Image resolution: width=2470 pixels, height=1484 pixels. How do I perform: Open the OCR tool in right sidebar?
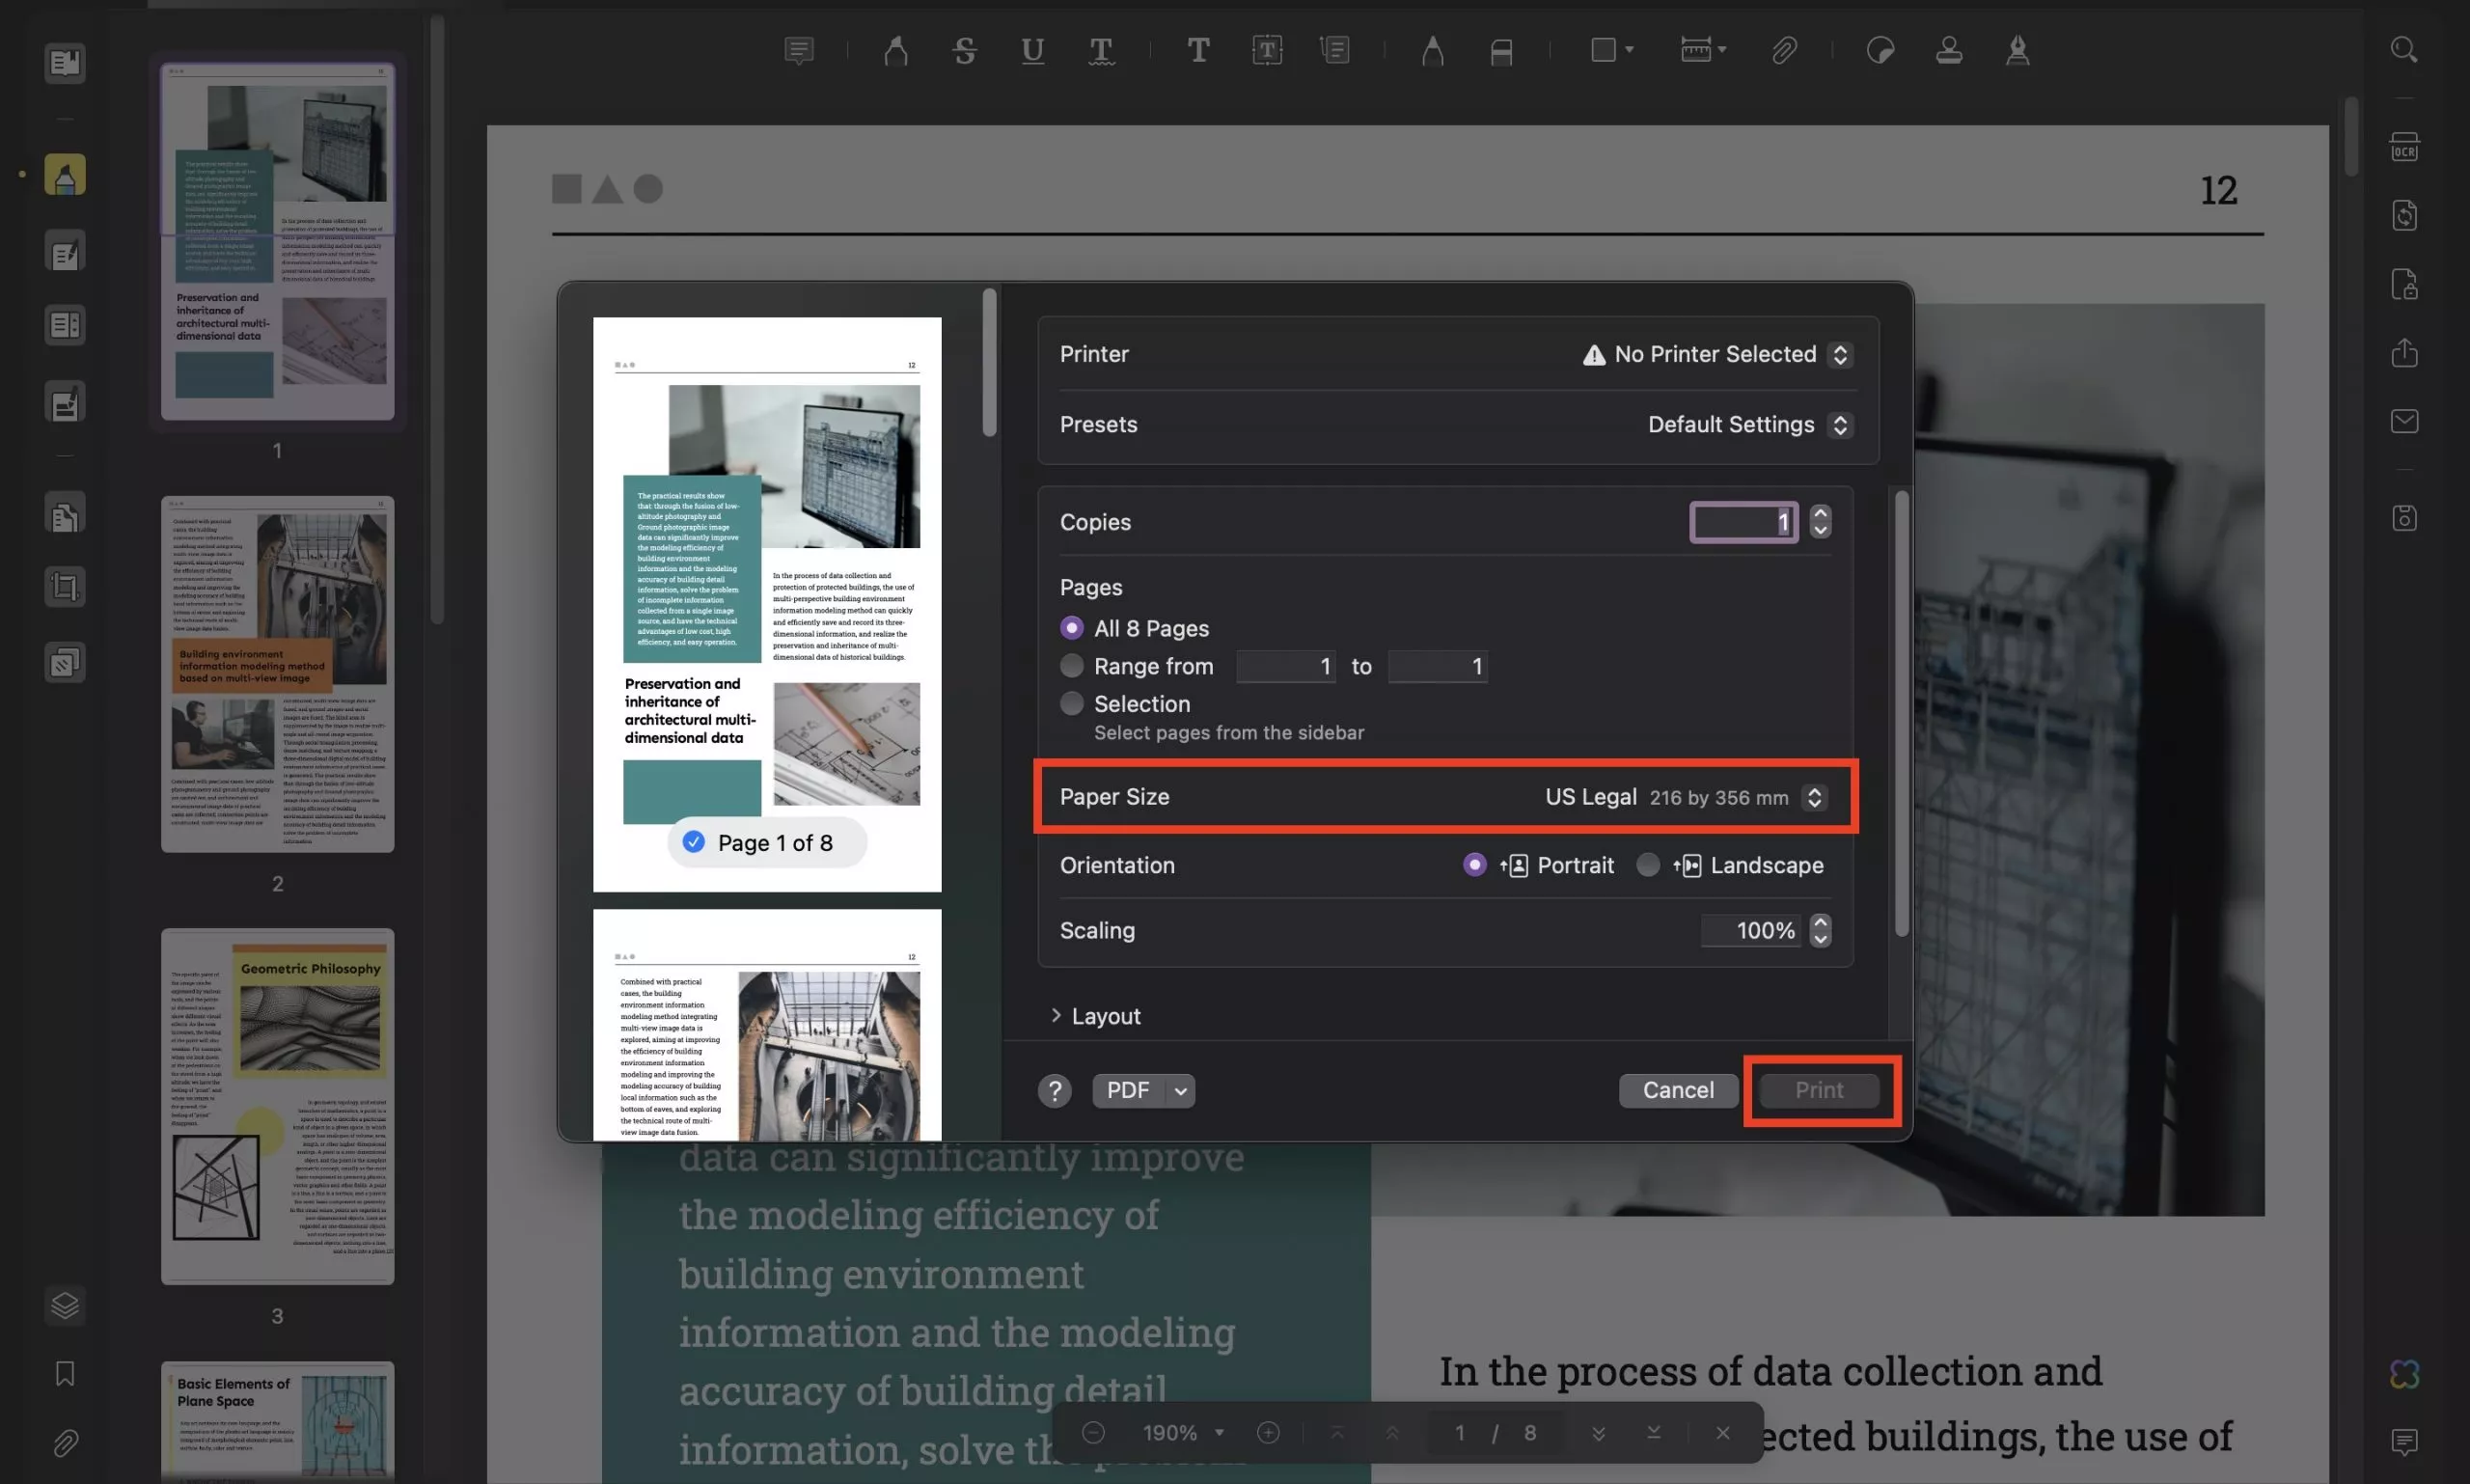tap(2404, 148)
